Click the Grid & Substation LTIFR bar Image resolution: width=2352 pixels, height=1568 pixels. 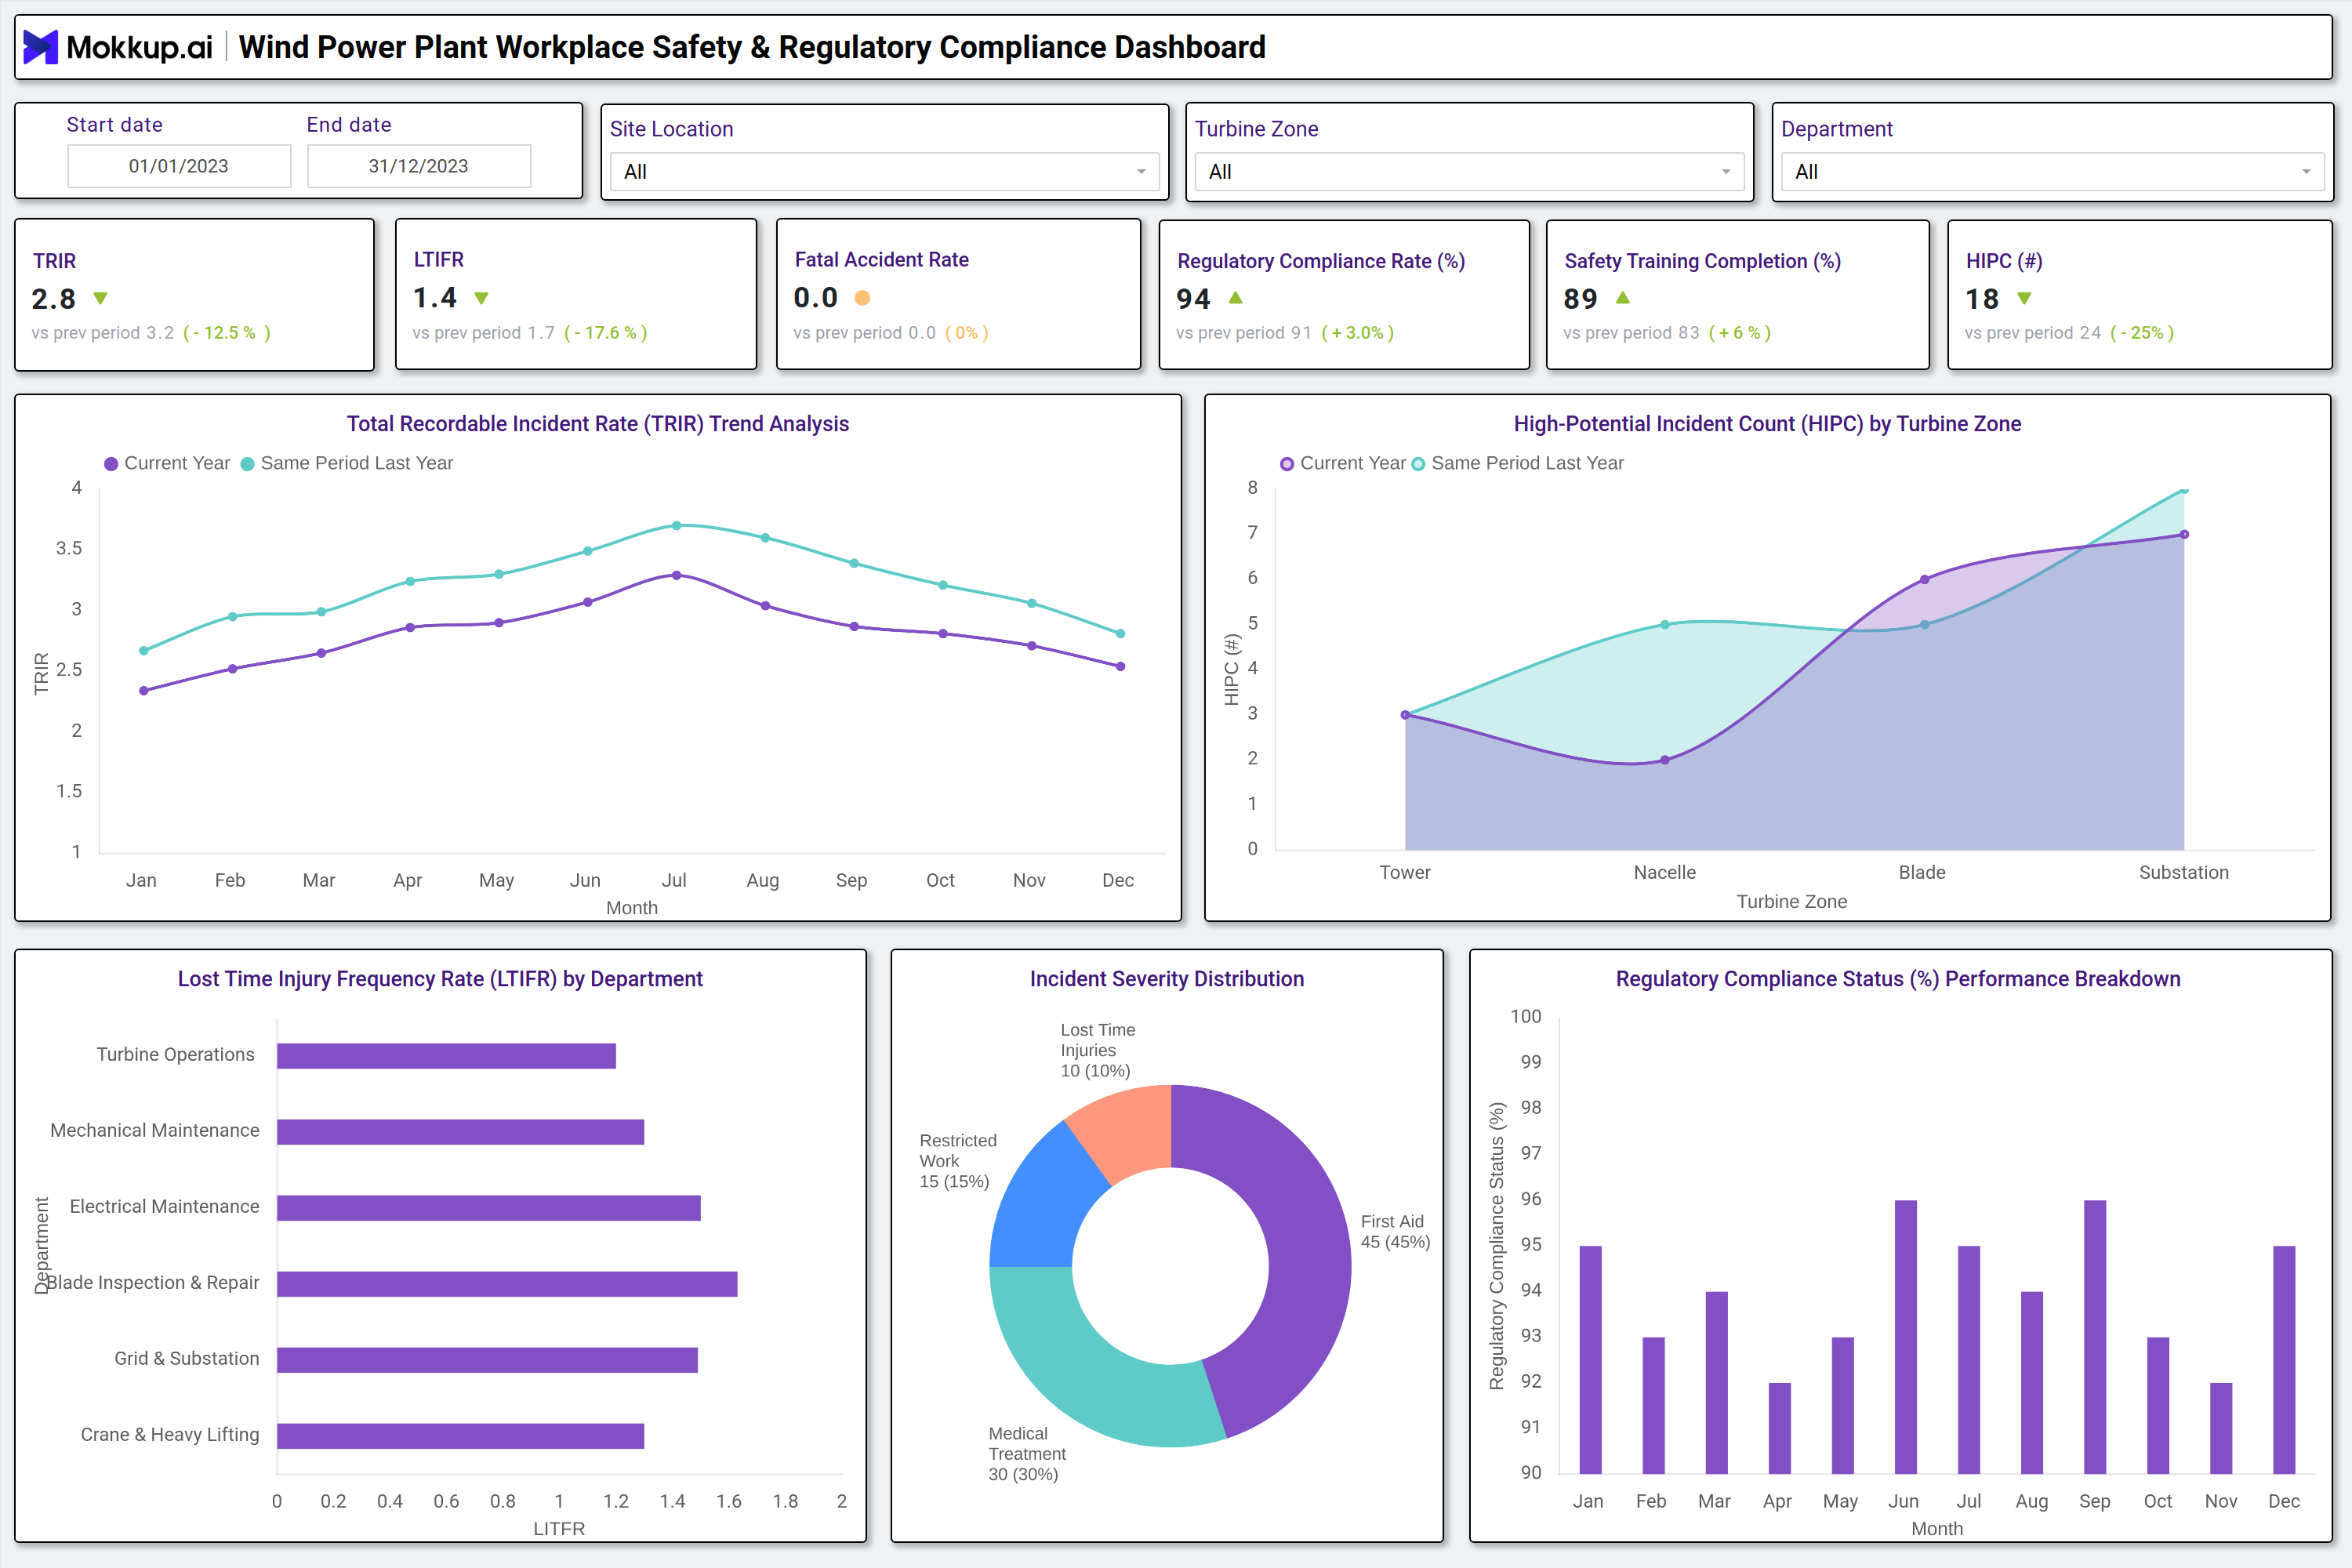tap(487, 1360)
